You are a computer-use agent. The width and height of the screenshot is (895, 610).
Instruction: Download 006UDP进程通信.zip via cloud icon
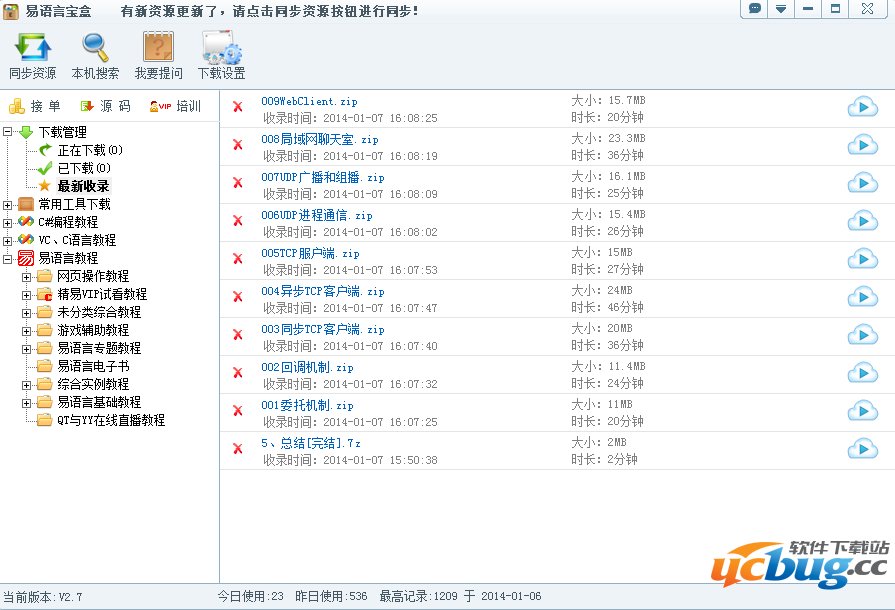tap(862, 222)
